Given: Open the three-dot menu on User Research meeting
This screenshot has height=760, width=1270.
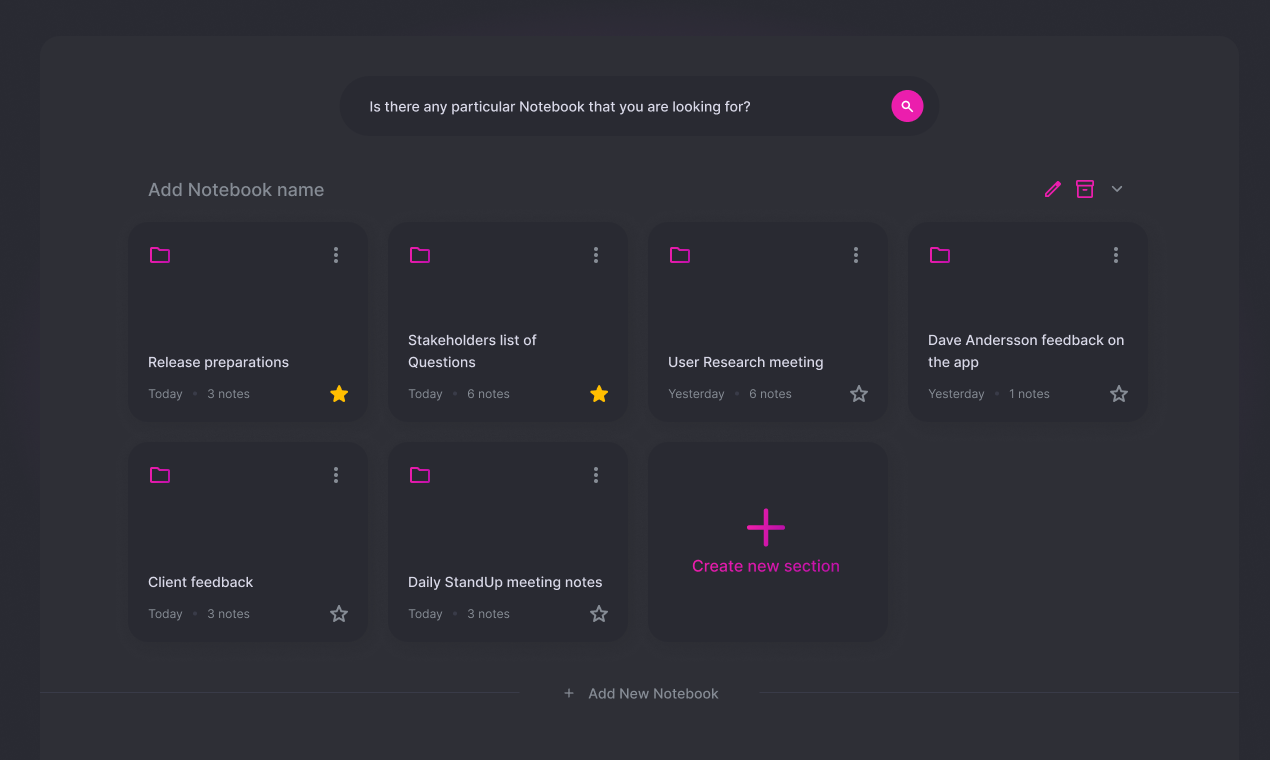Looking at the screenshot, I should click(x=856, y=255).
